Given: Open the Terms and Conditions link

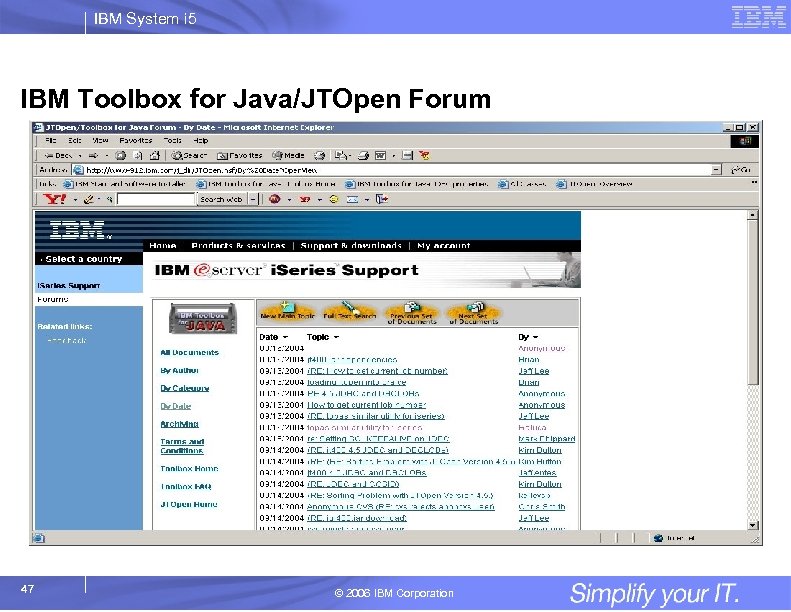Looking at the screenshot, I should click(182, 446).
